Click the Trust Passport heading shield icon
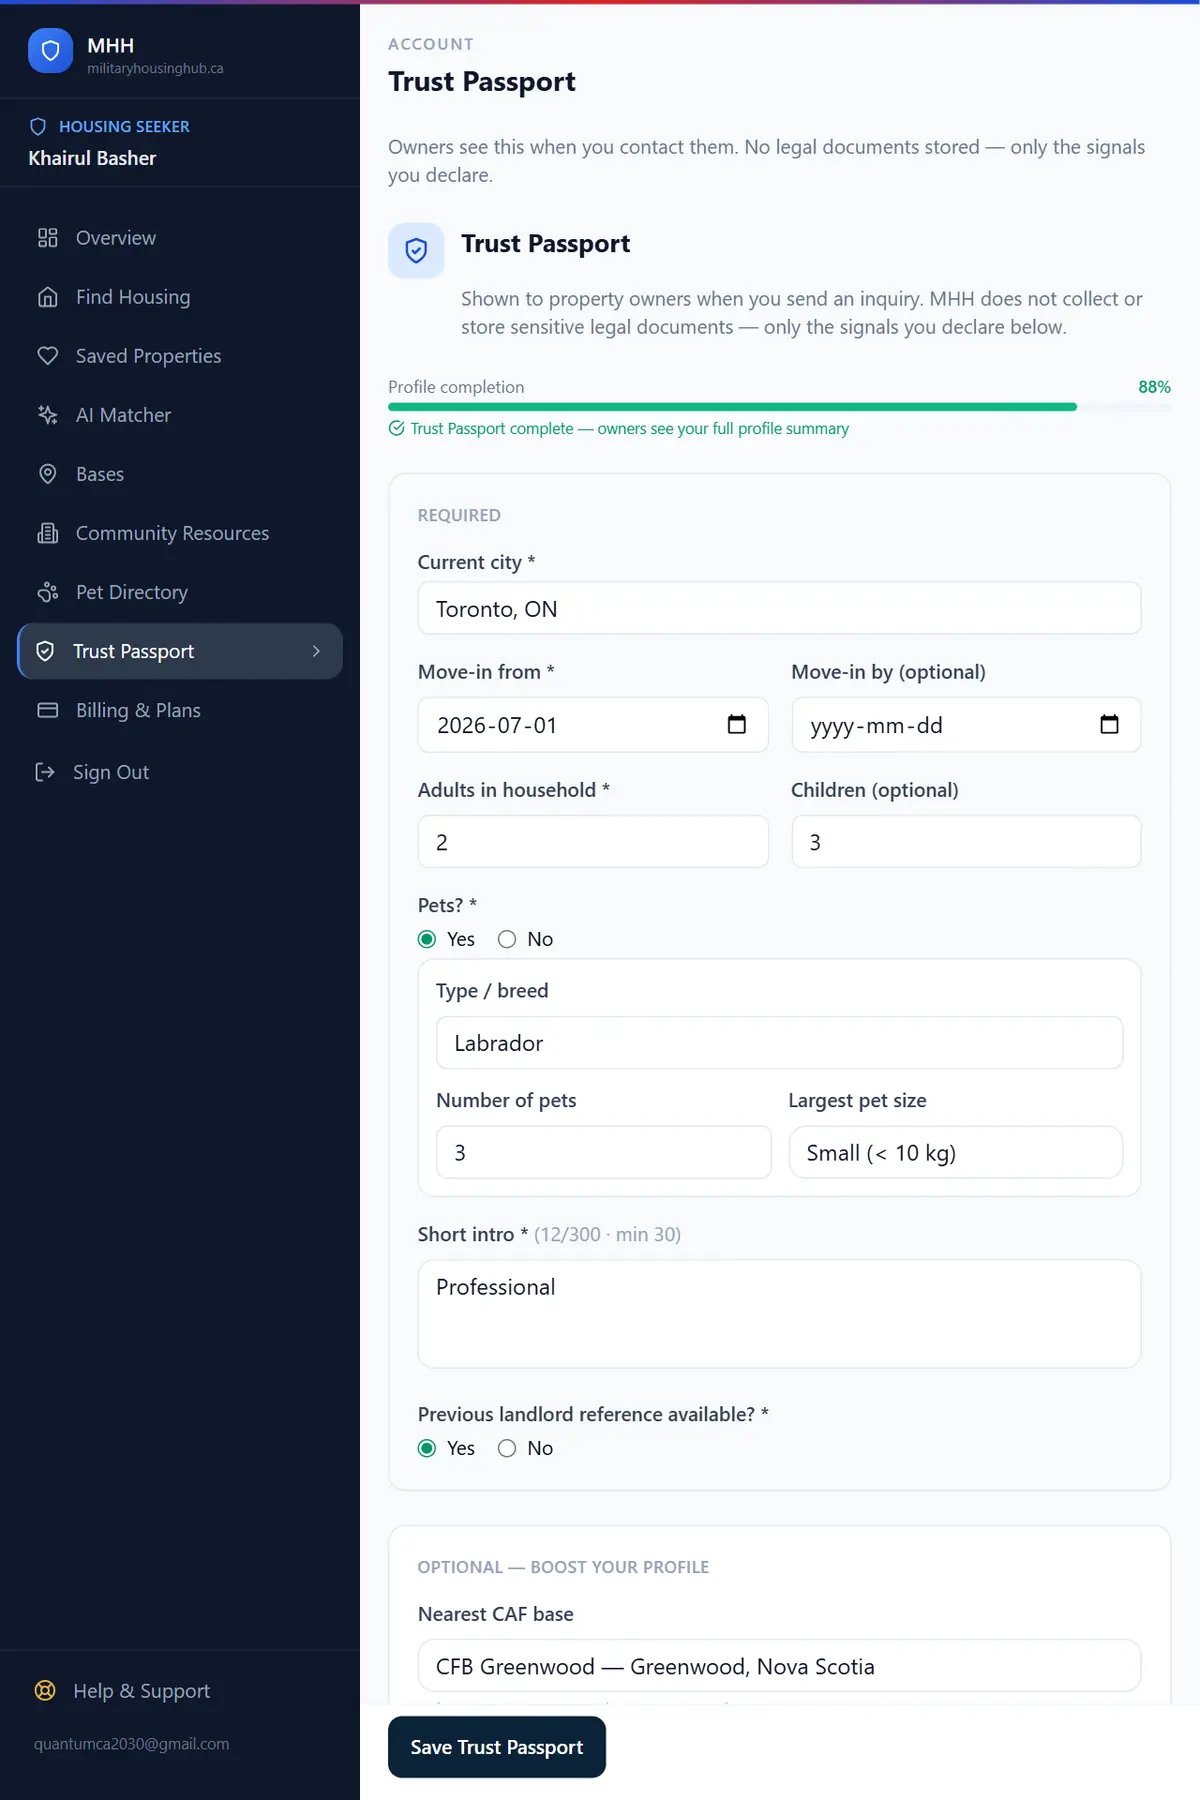 tap(416, 250)
